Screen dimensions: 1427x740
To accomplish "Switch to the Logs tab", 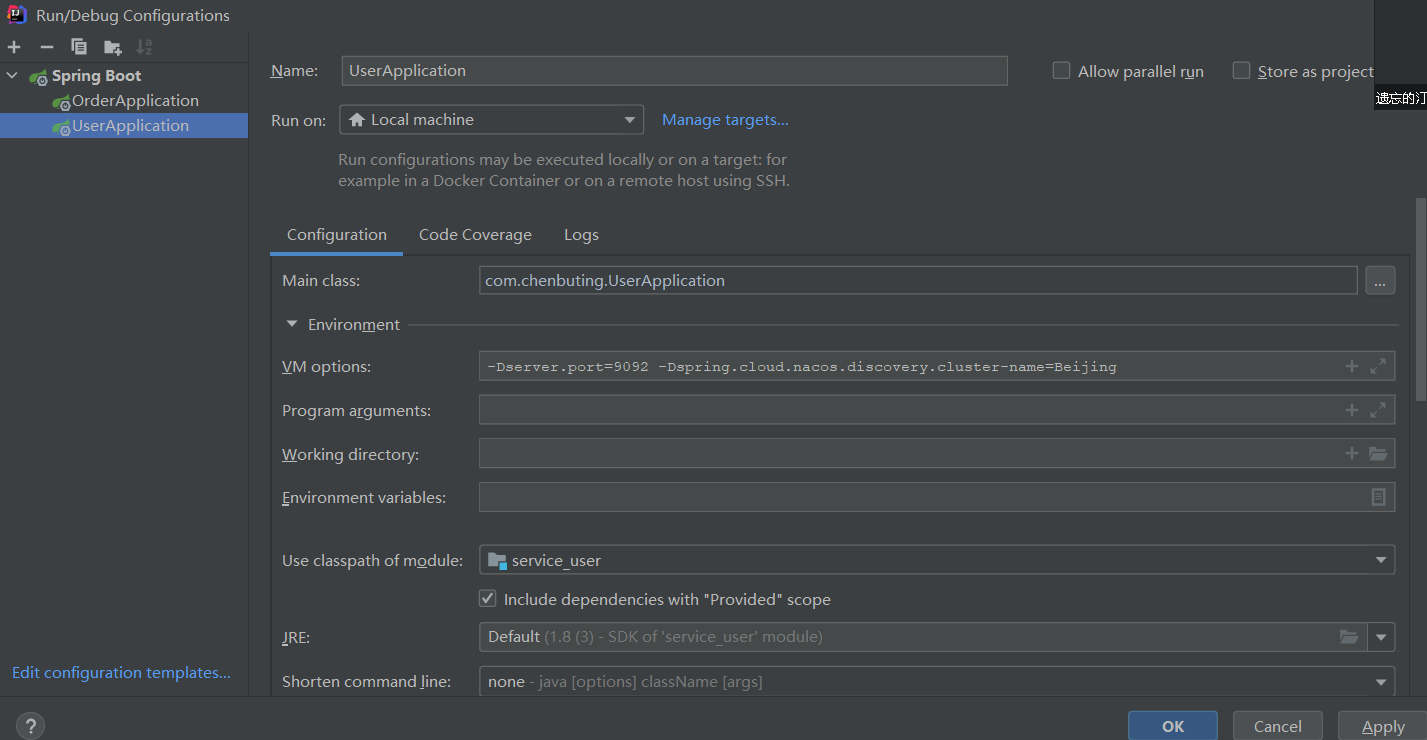I will pyautogui.click(x=581, y=235).
